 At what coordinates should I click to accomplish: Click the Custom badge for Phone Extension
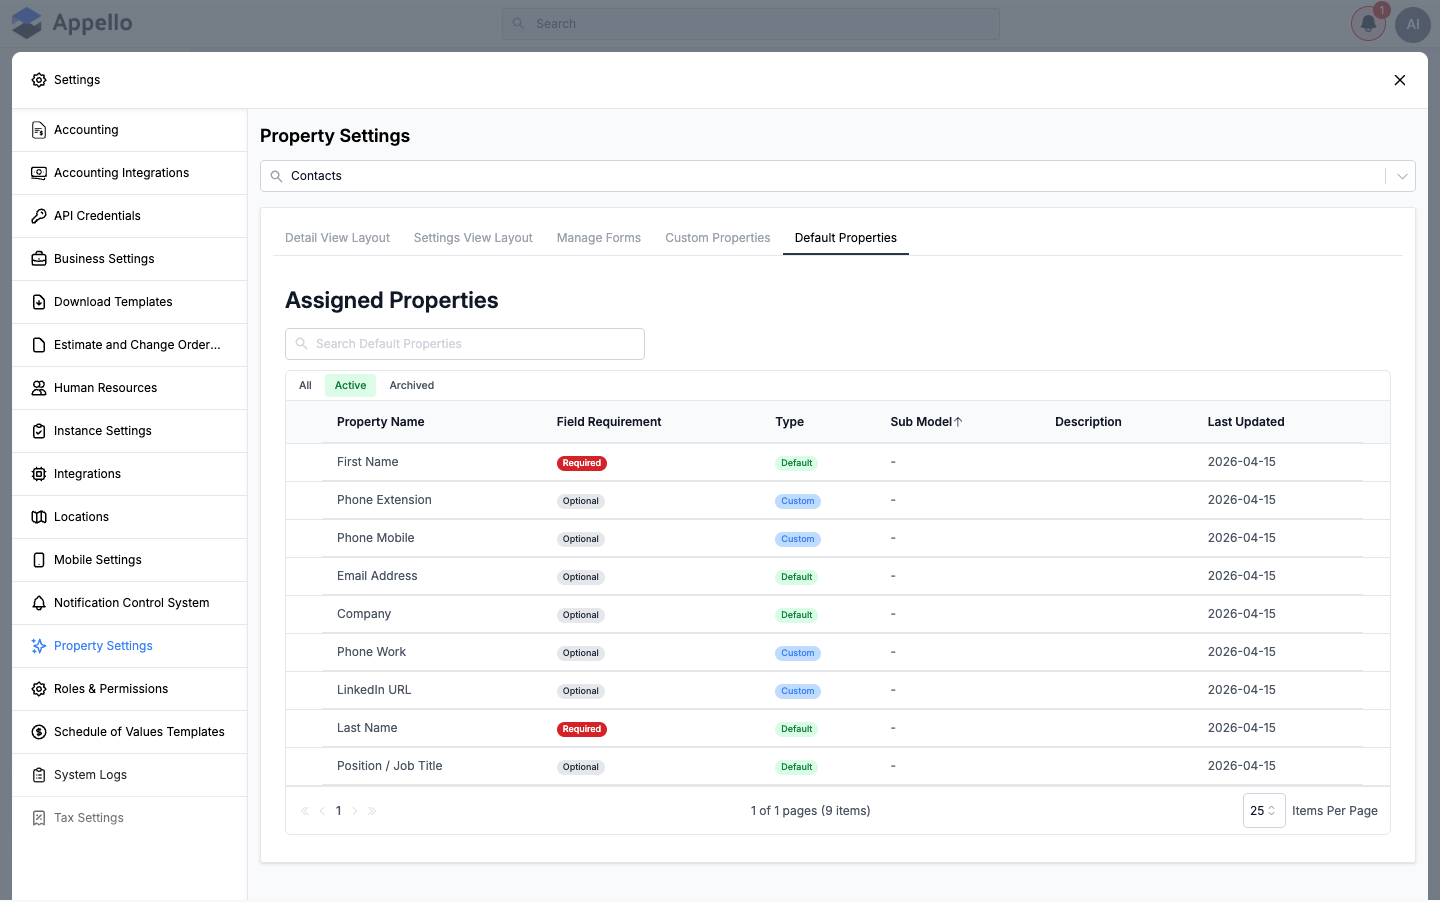click(798, 501)
